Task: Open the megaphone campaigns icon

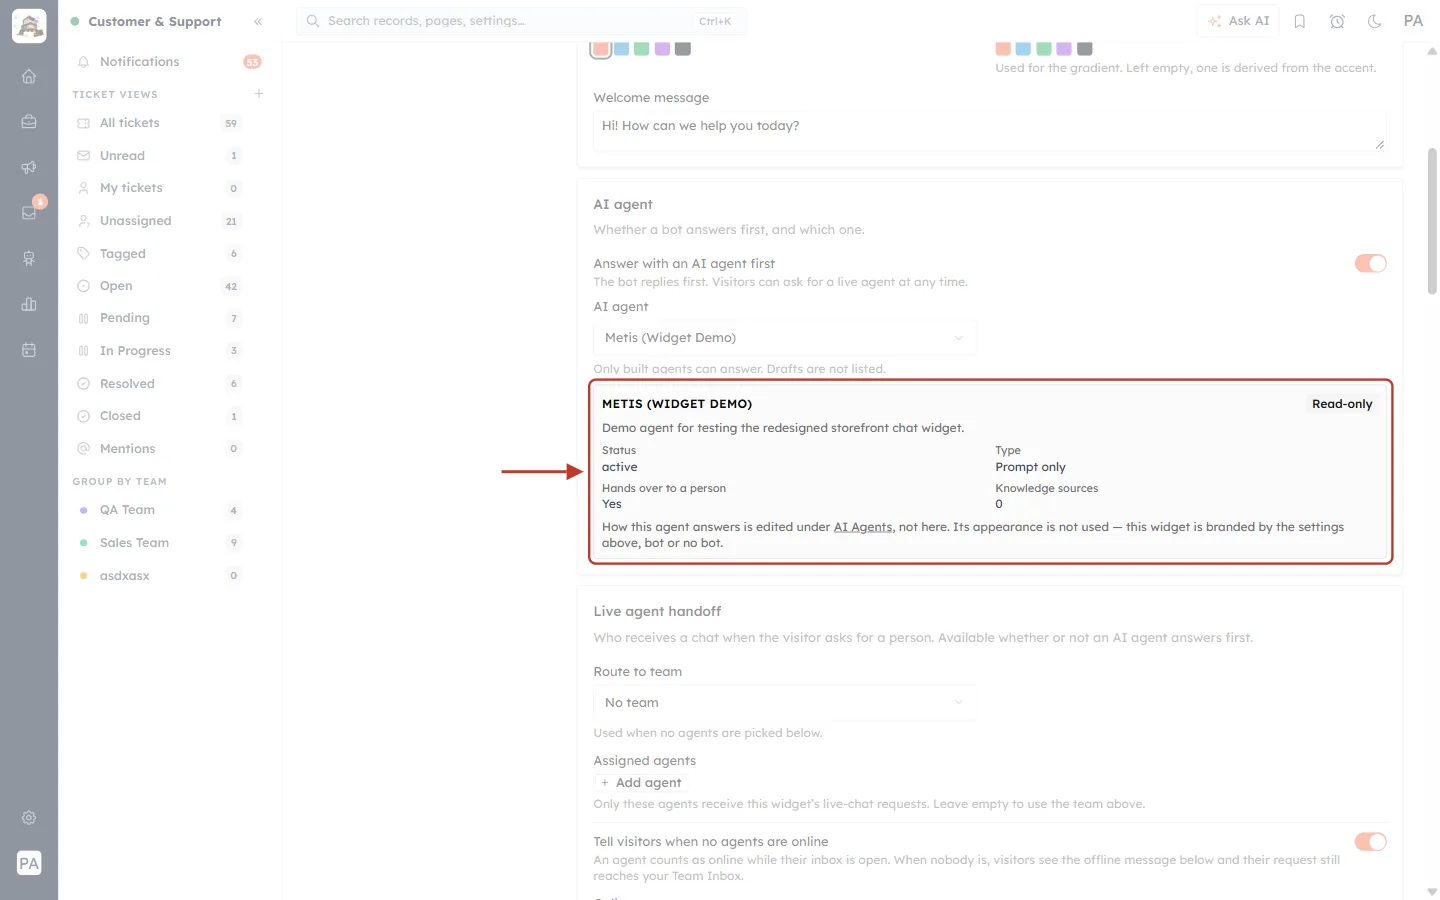Action: 29,167
